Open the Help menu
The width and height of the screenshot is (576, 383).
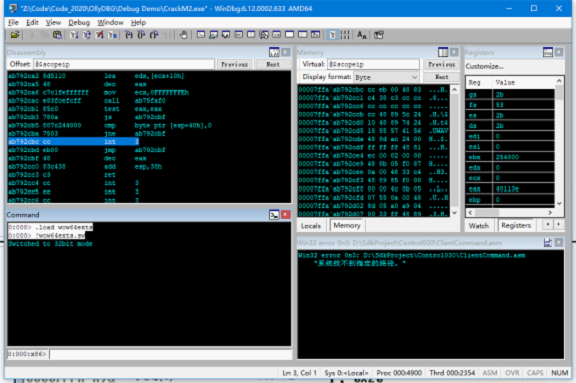click(138, 22)
